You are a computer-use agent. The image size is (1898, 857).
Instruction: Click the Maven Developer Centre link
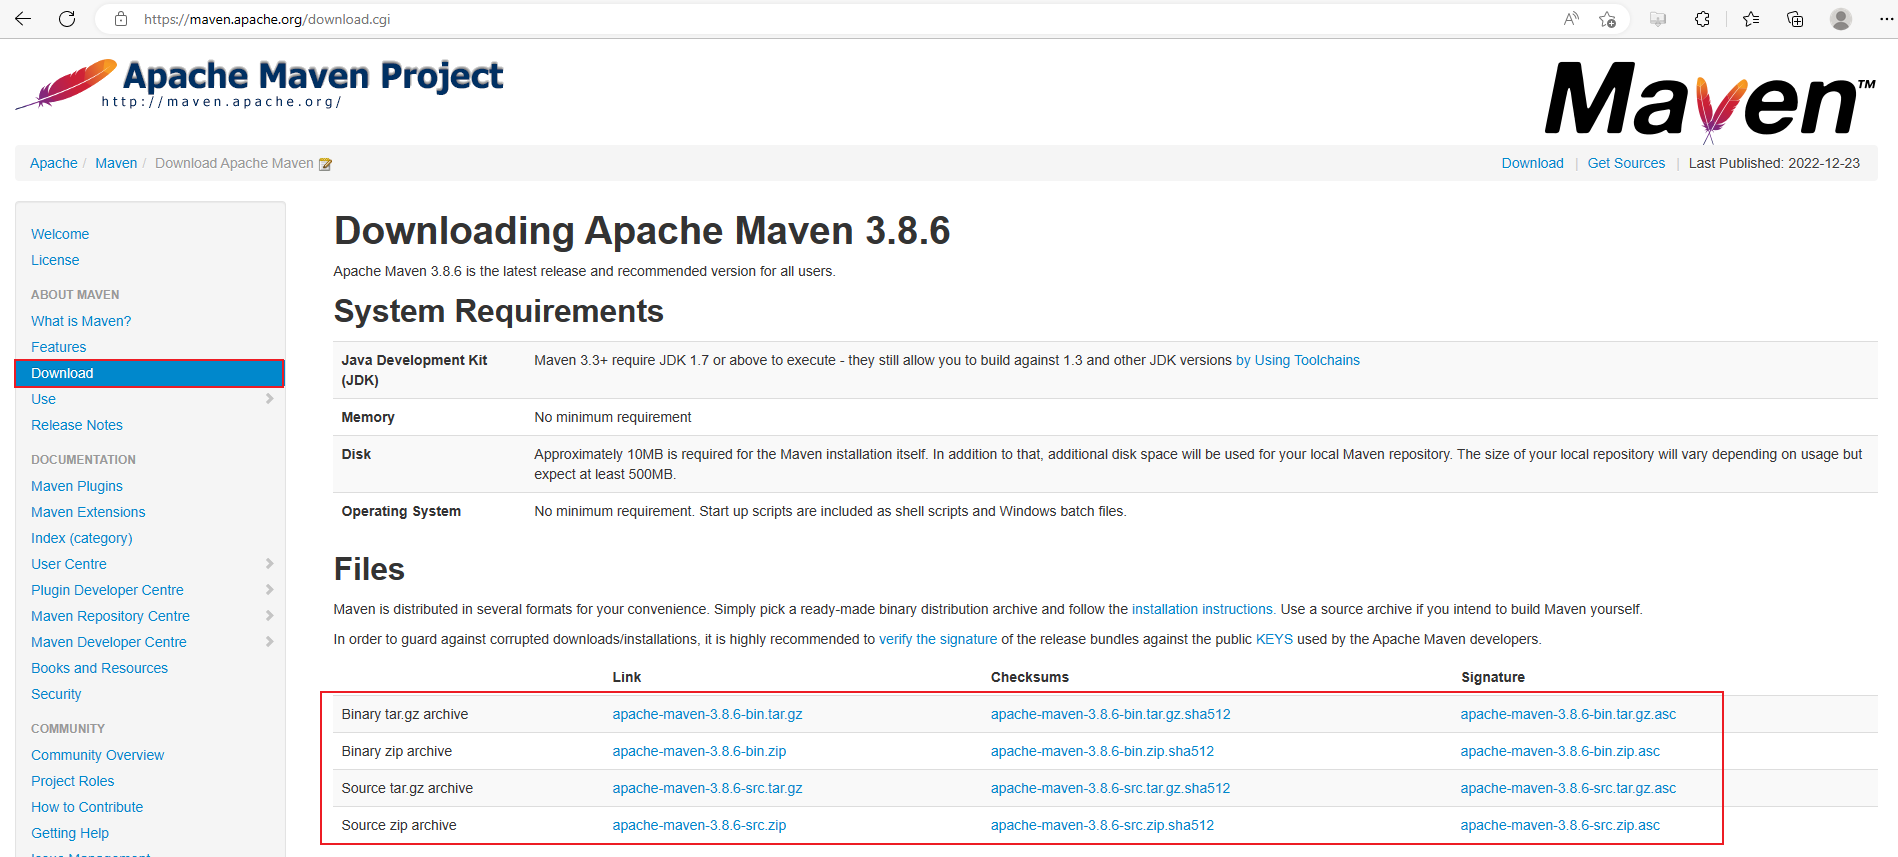(108, 642)
